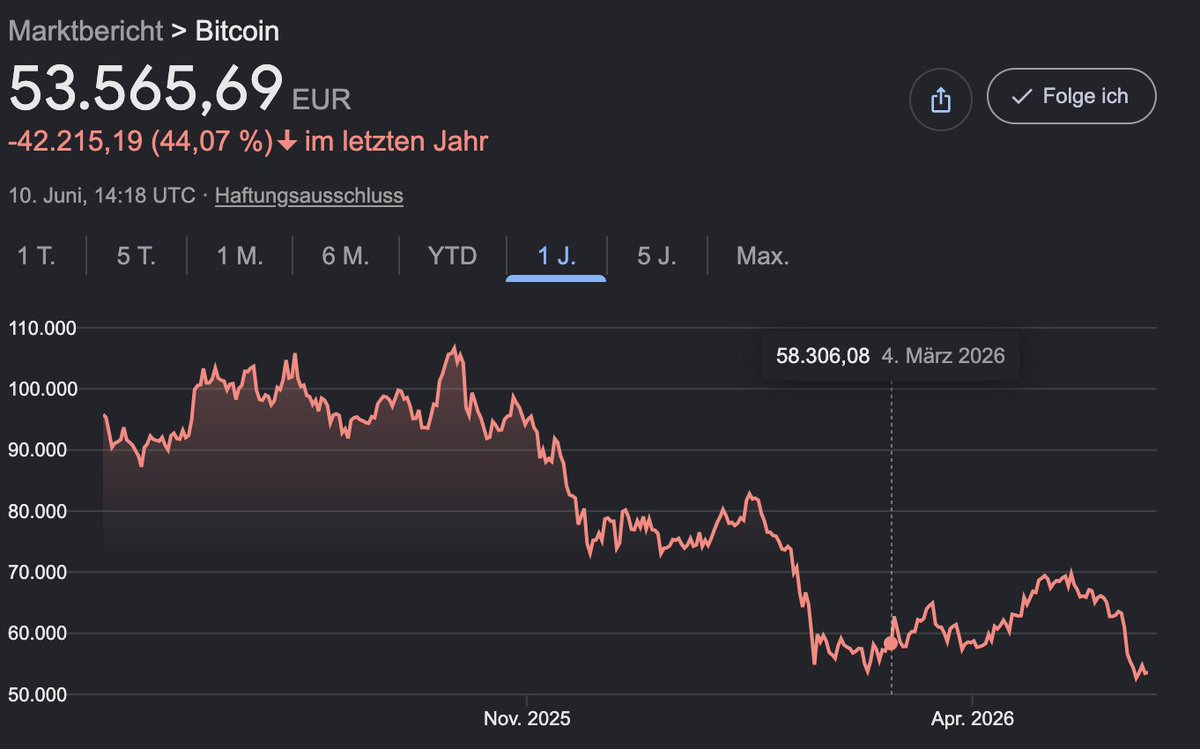Click the checkmark icon in Folge ich
The image size is (1200, 749).
click(1021, 97)
